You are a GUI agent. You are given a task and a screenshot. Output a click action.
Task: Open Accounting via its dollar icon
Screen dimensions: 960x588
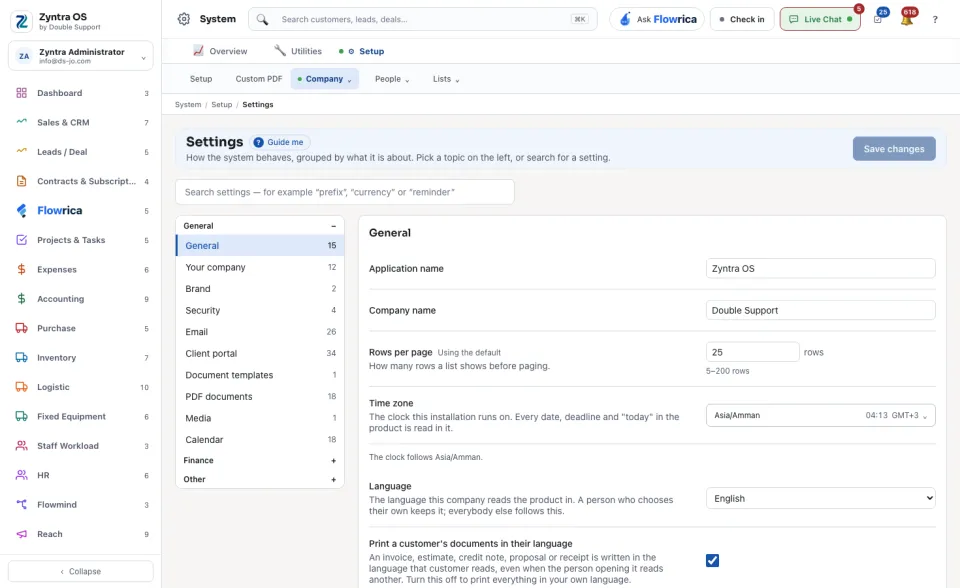[21, 299]
